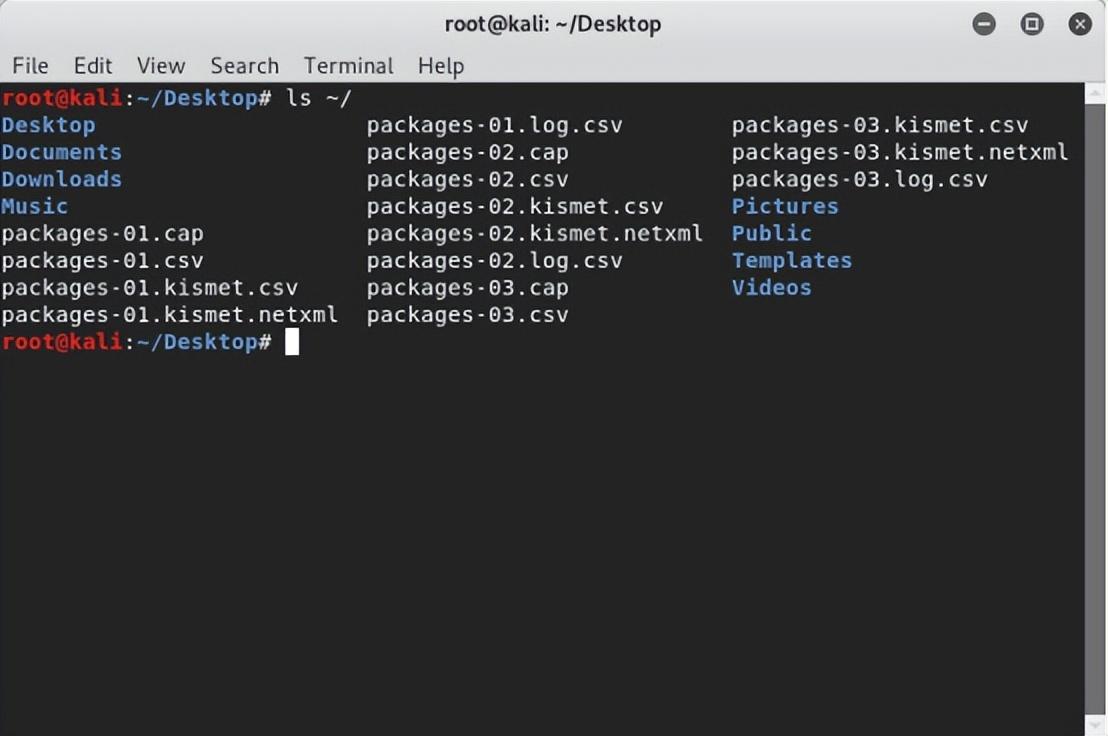Close the root@kali terminal window
The height and width of the screenshot is (736, 1108).
click(x=1080, y=24)
